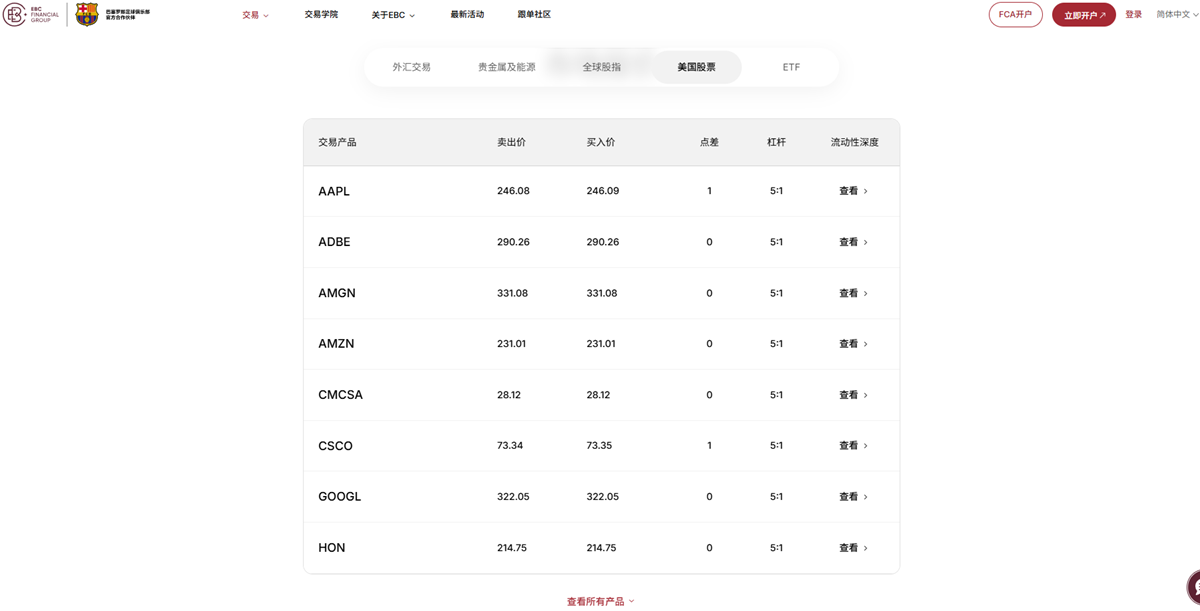1200x611 pixels.
Task: Switch to the ETF tab
Action: point(790,66)
